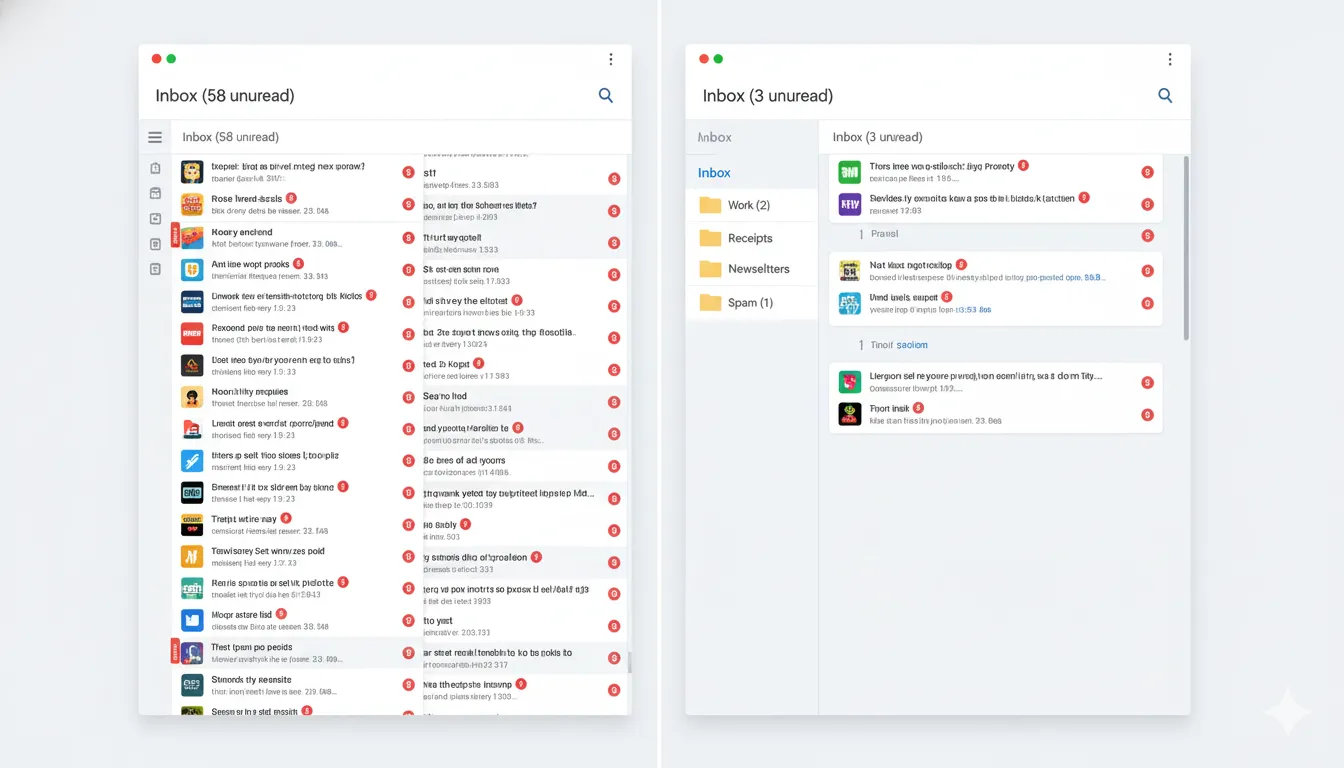Click the avatar of the 'Rose' email row

[x=192, y=205]
